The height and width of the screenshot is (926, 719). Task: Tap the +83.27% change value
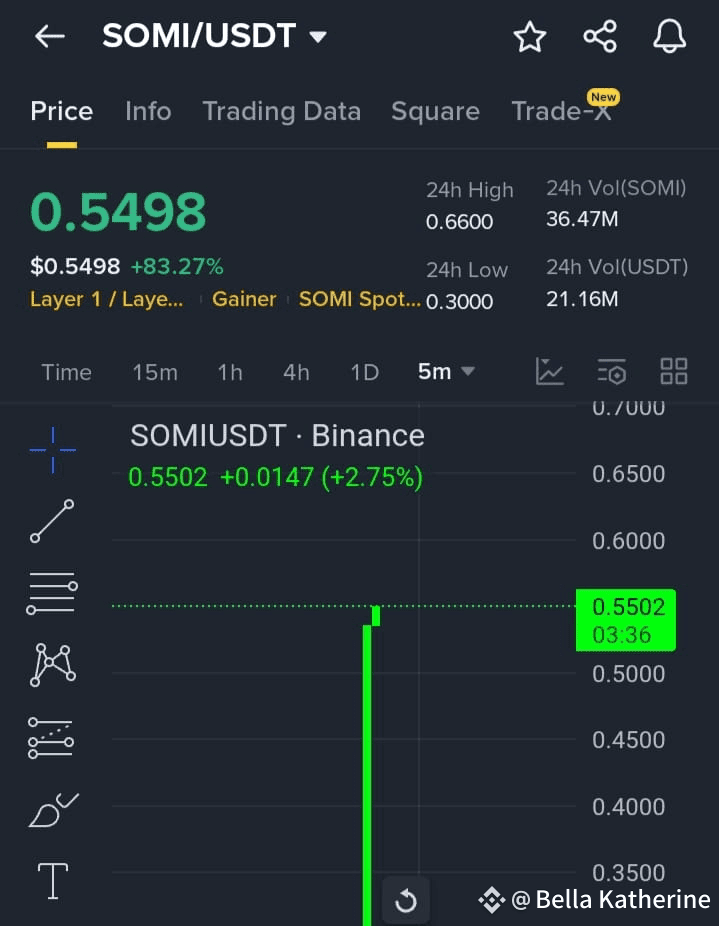(177, 266)
